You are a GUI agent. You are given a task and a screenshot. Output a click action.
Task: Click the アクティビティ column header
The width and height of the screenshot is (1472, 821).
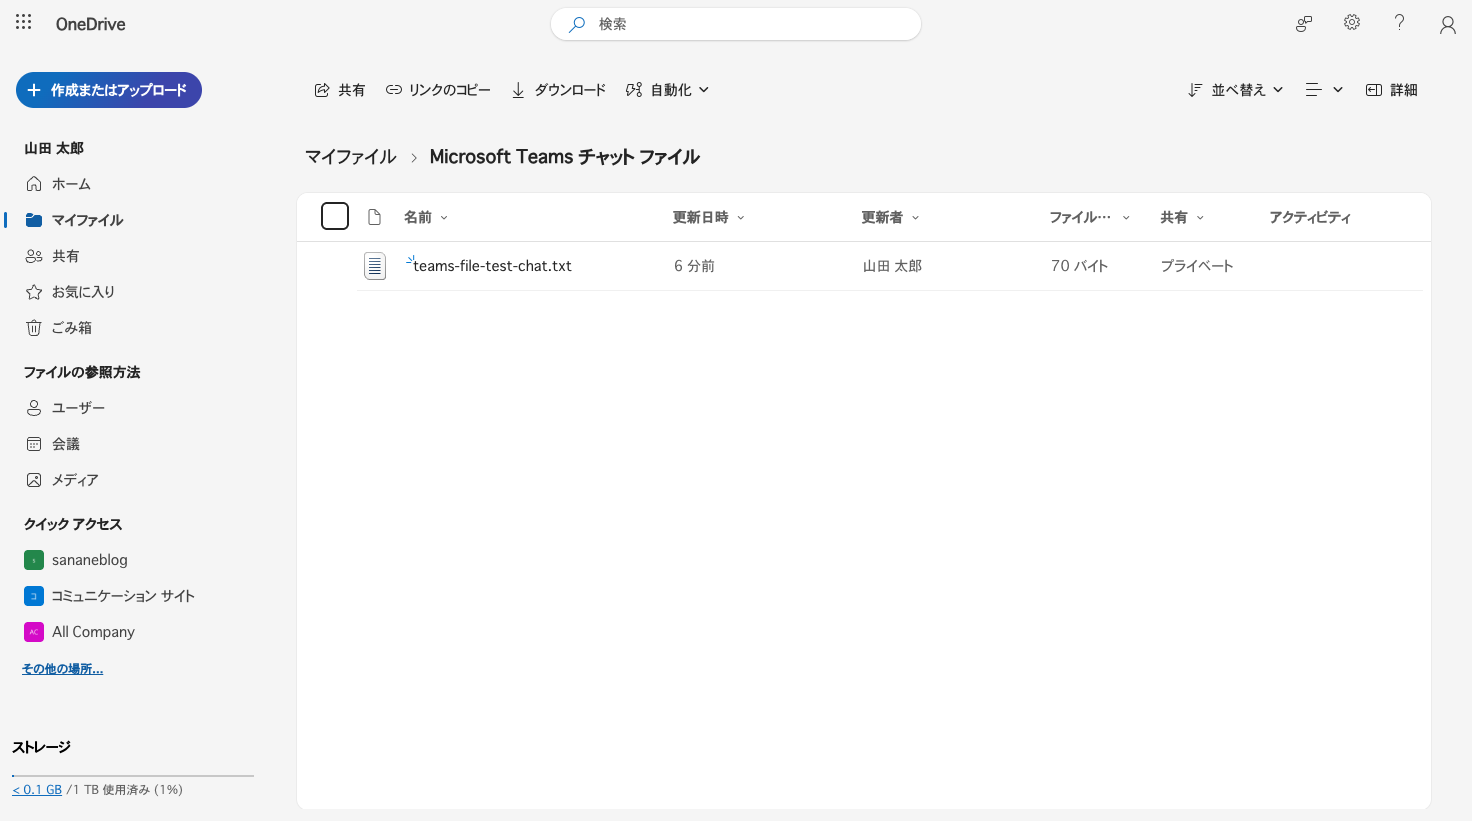click(x=1310, y=217)
